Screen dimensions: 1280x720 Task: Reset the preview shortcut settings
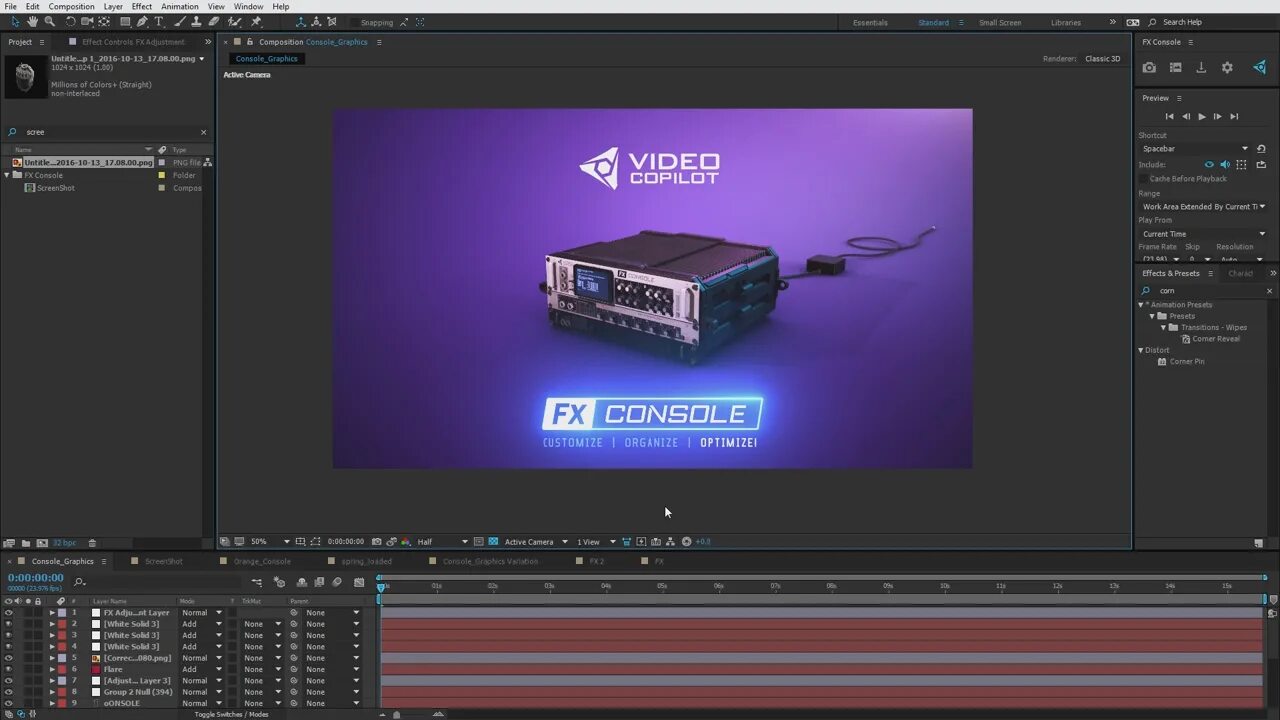pyautogui.click(x=1261, y=149)
